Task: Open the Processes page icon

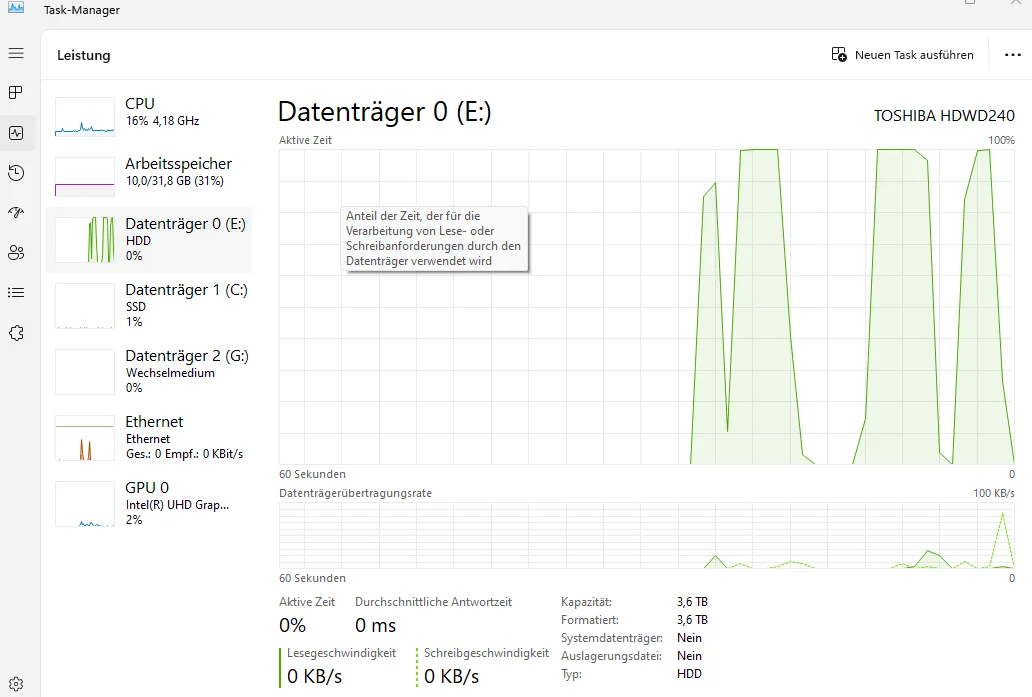Action: pos(16,93)
